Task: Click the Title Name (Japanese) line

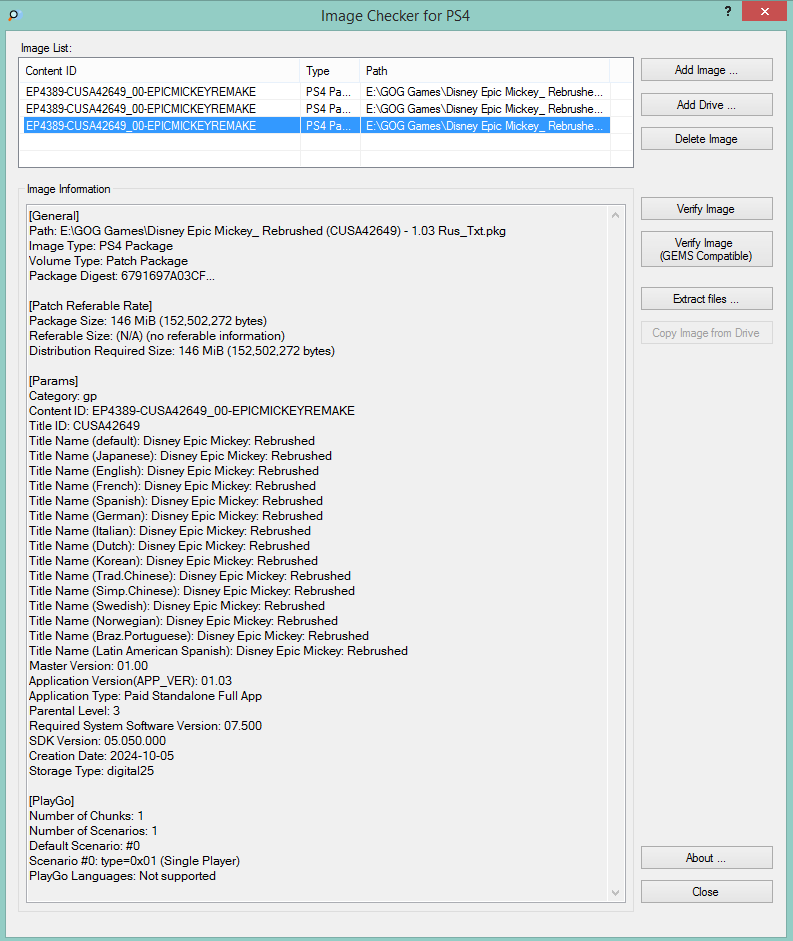Action: (180, 456)
